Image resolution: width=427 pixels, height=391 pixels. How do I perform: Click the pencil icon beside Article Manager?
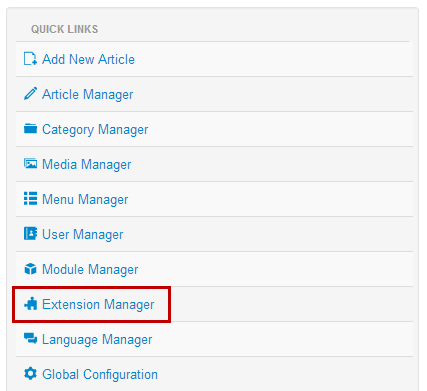(30, 94)
